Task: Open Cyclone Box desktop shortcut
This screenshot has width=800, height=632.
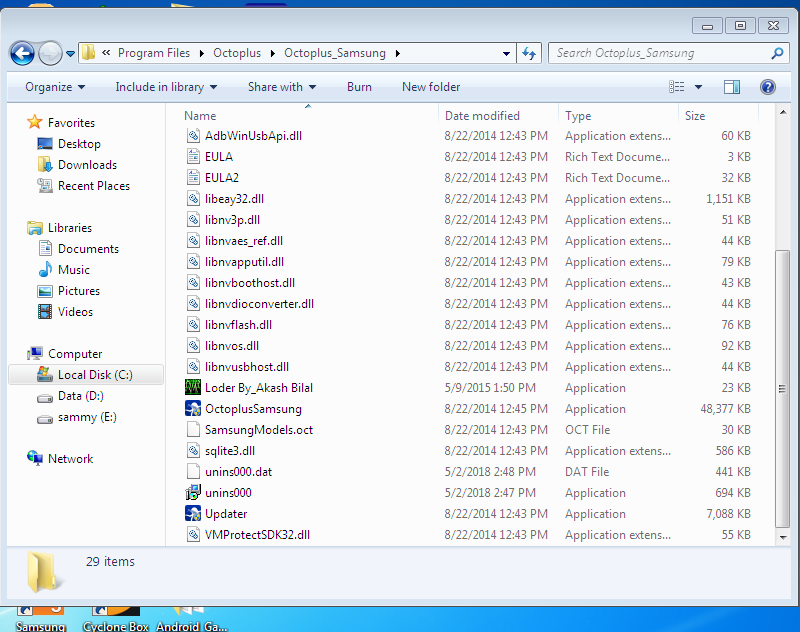Action: (116, 619)
